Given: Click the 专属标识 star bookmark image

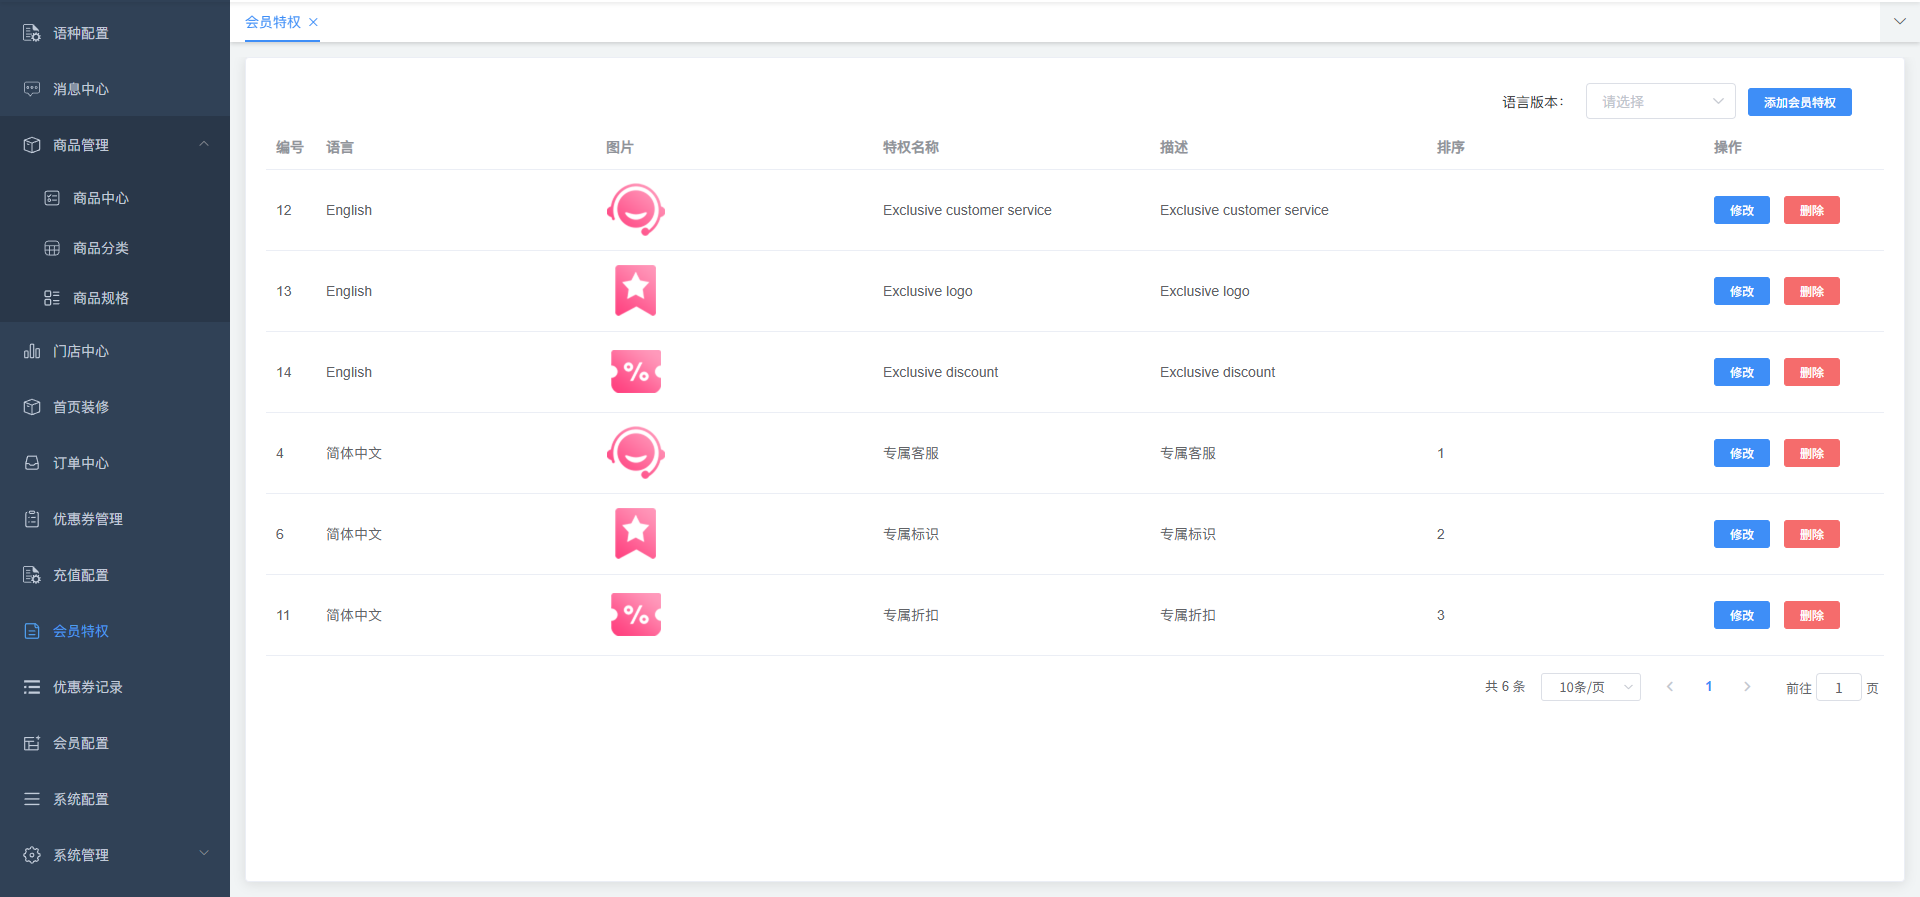Looking at the screenshot, I should pos(635,534).
